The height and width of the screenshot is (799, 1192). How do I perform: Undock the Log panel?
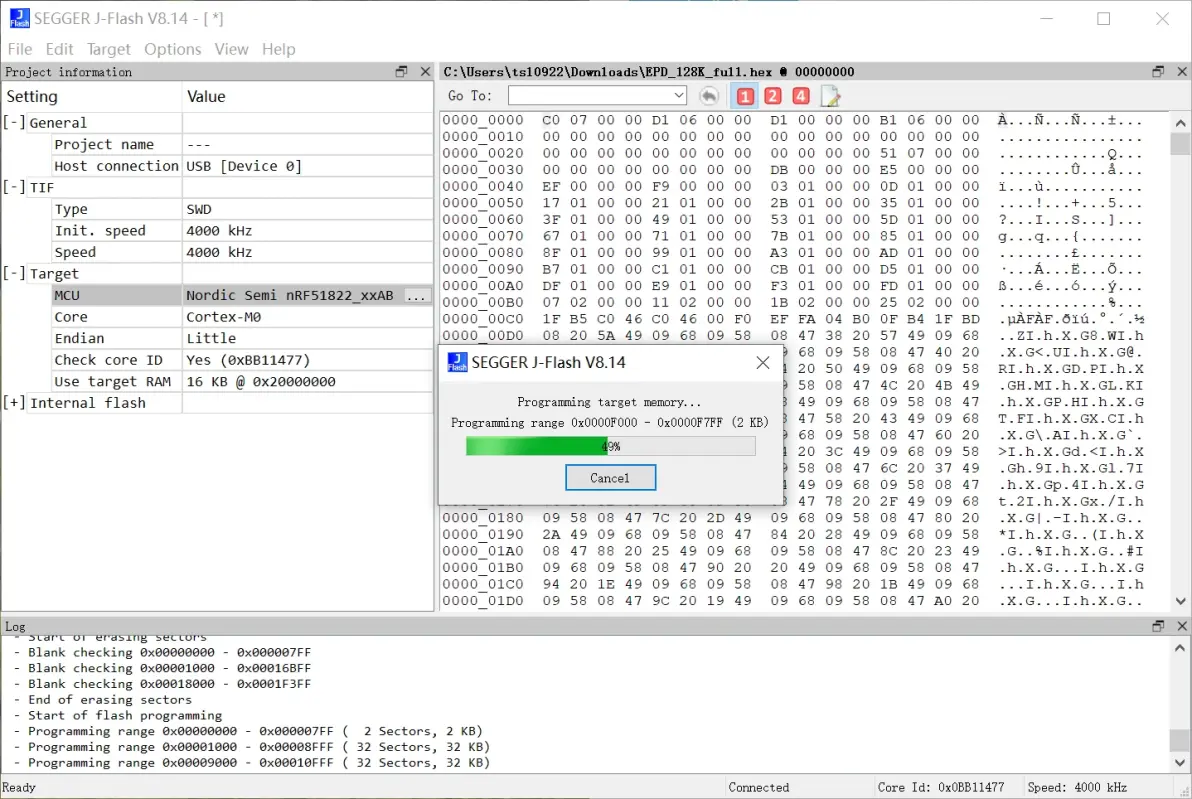(x=1158, y=626)
